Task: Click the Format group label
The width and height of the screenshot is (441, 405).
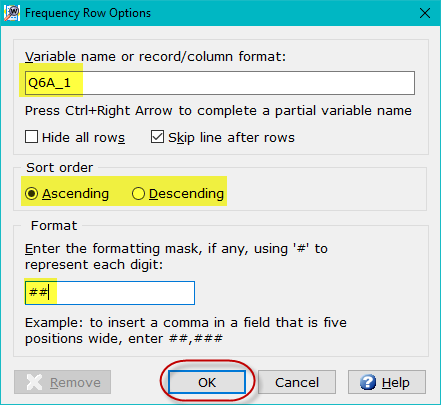Action: pos(54,226)
